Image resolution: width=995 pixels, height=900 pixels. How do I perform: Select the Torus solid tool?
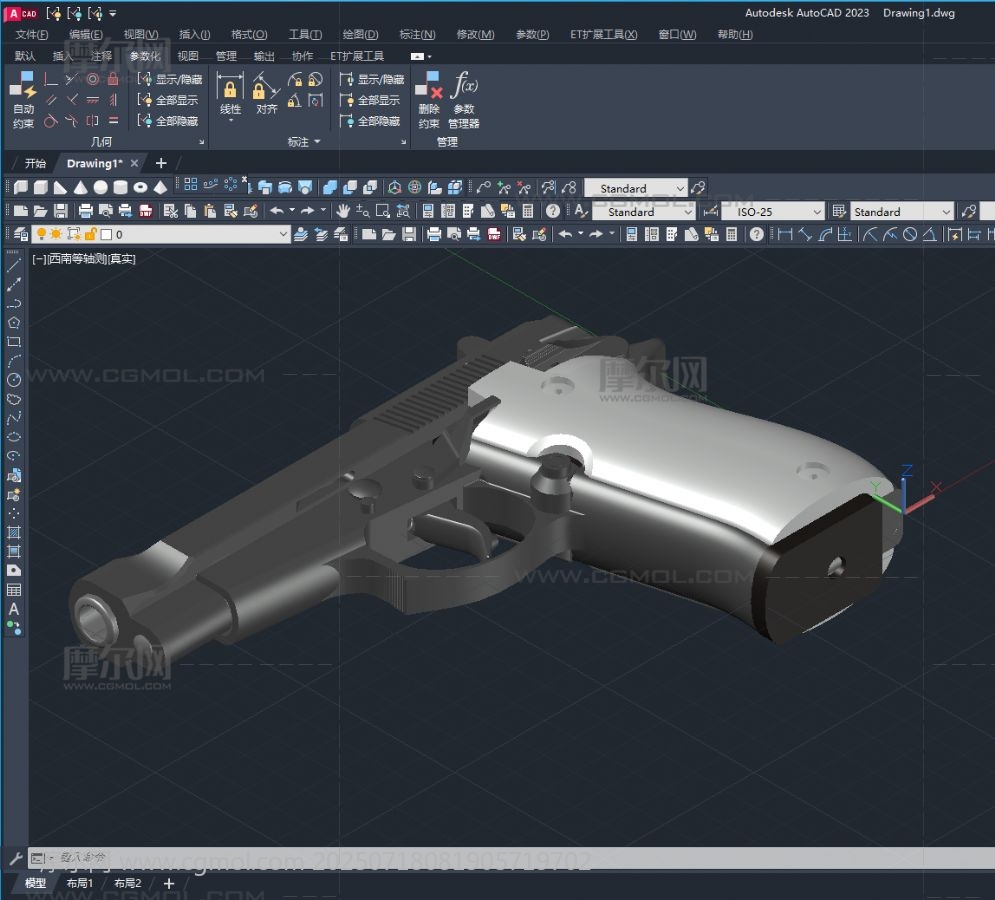[x=140, y=187]
